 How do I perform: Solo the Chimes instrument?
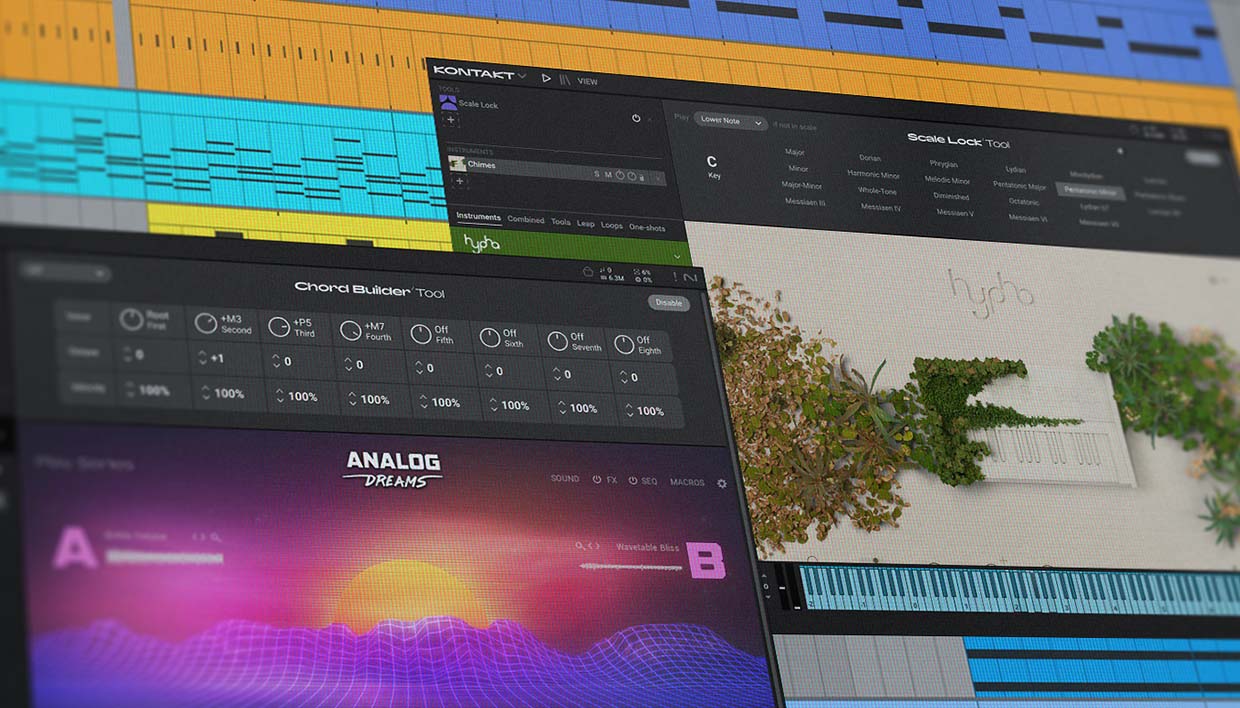597,175
